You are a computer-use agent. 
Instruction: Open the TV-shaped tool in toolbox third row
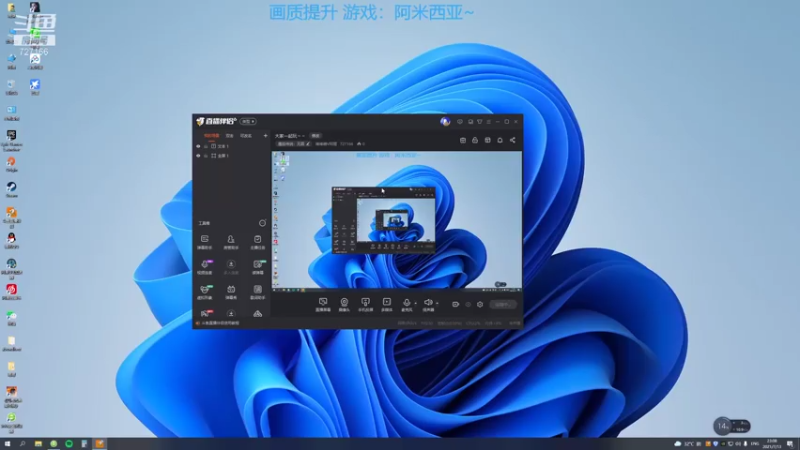pos(231,292)
